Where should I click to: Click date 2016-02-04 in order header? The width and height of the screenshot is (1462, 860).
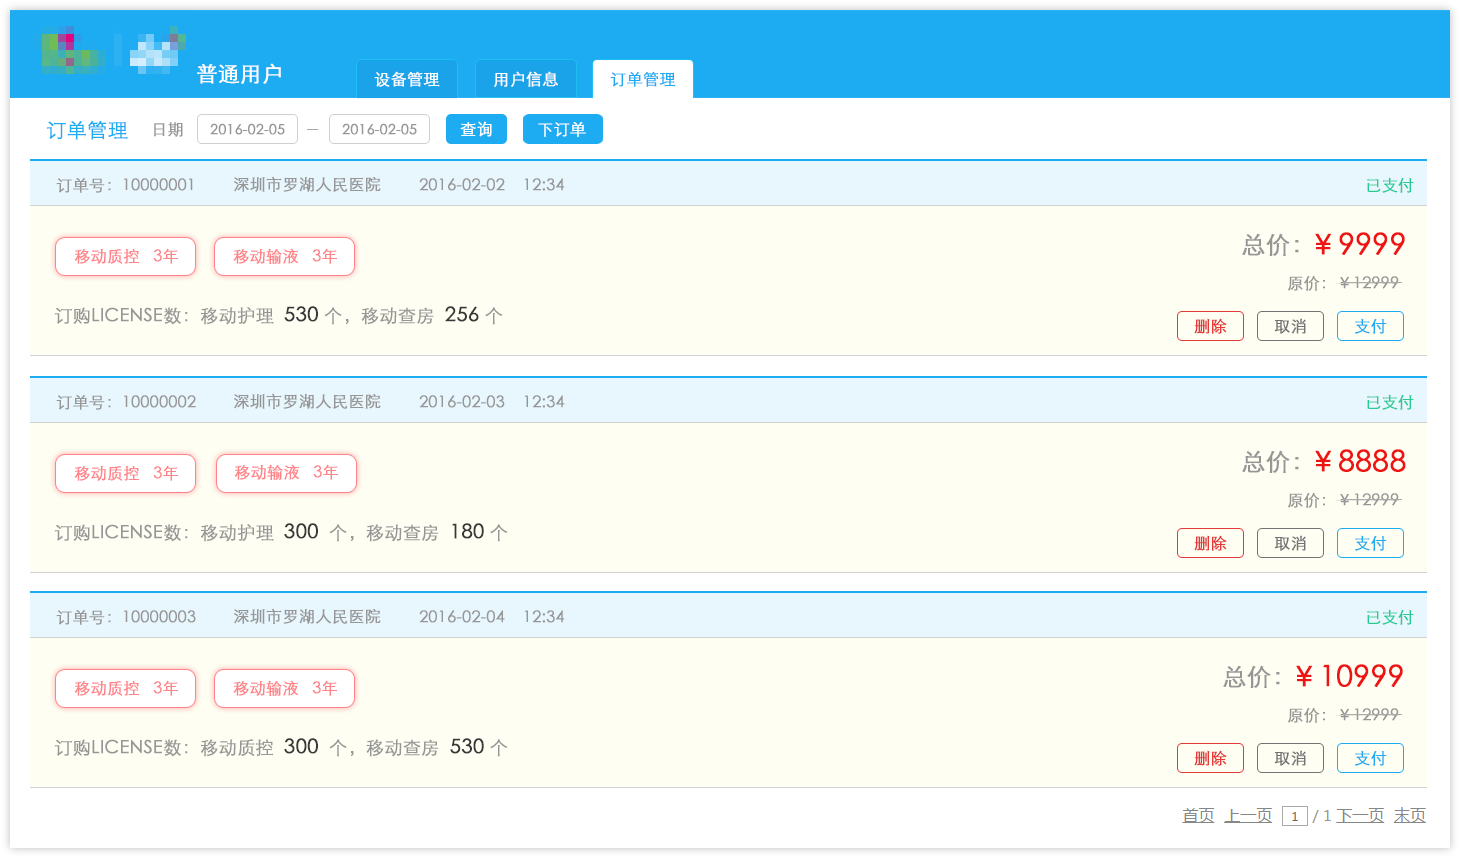[x=462, y=617]
